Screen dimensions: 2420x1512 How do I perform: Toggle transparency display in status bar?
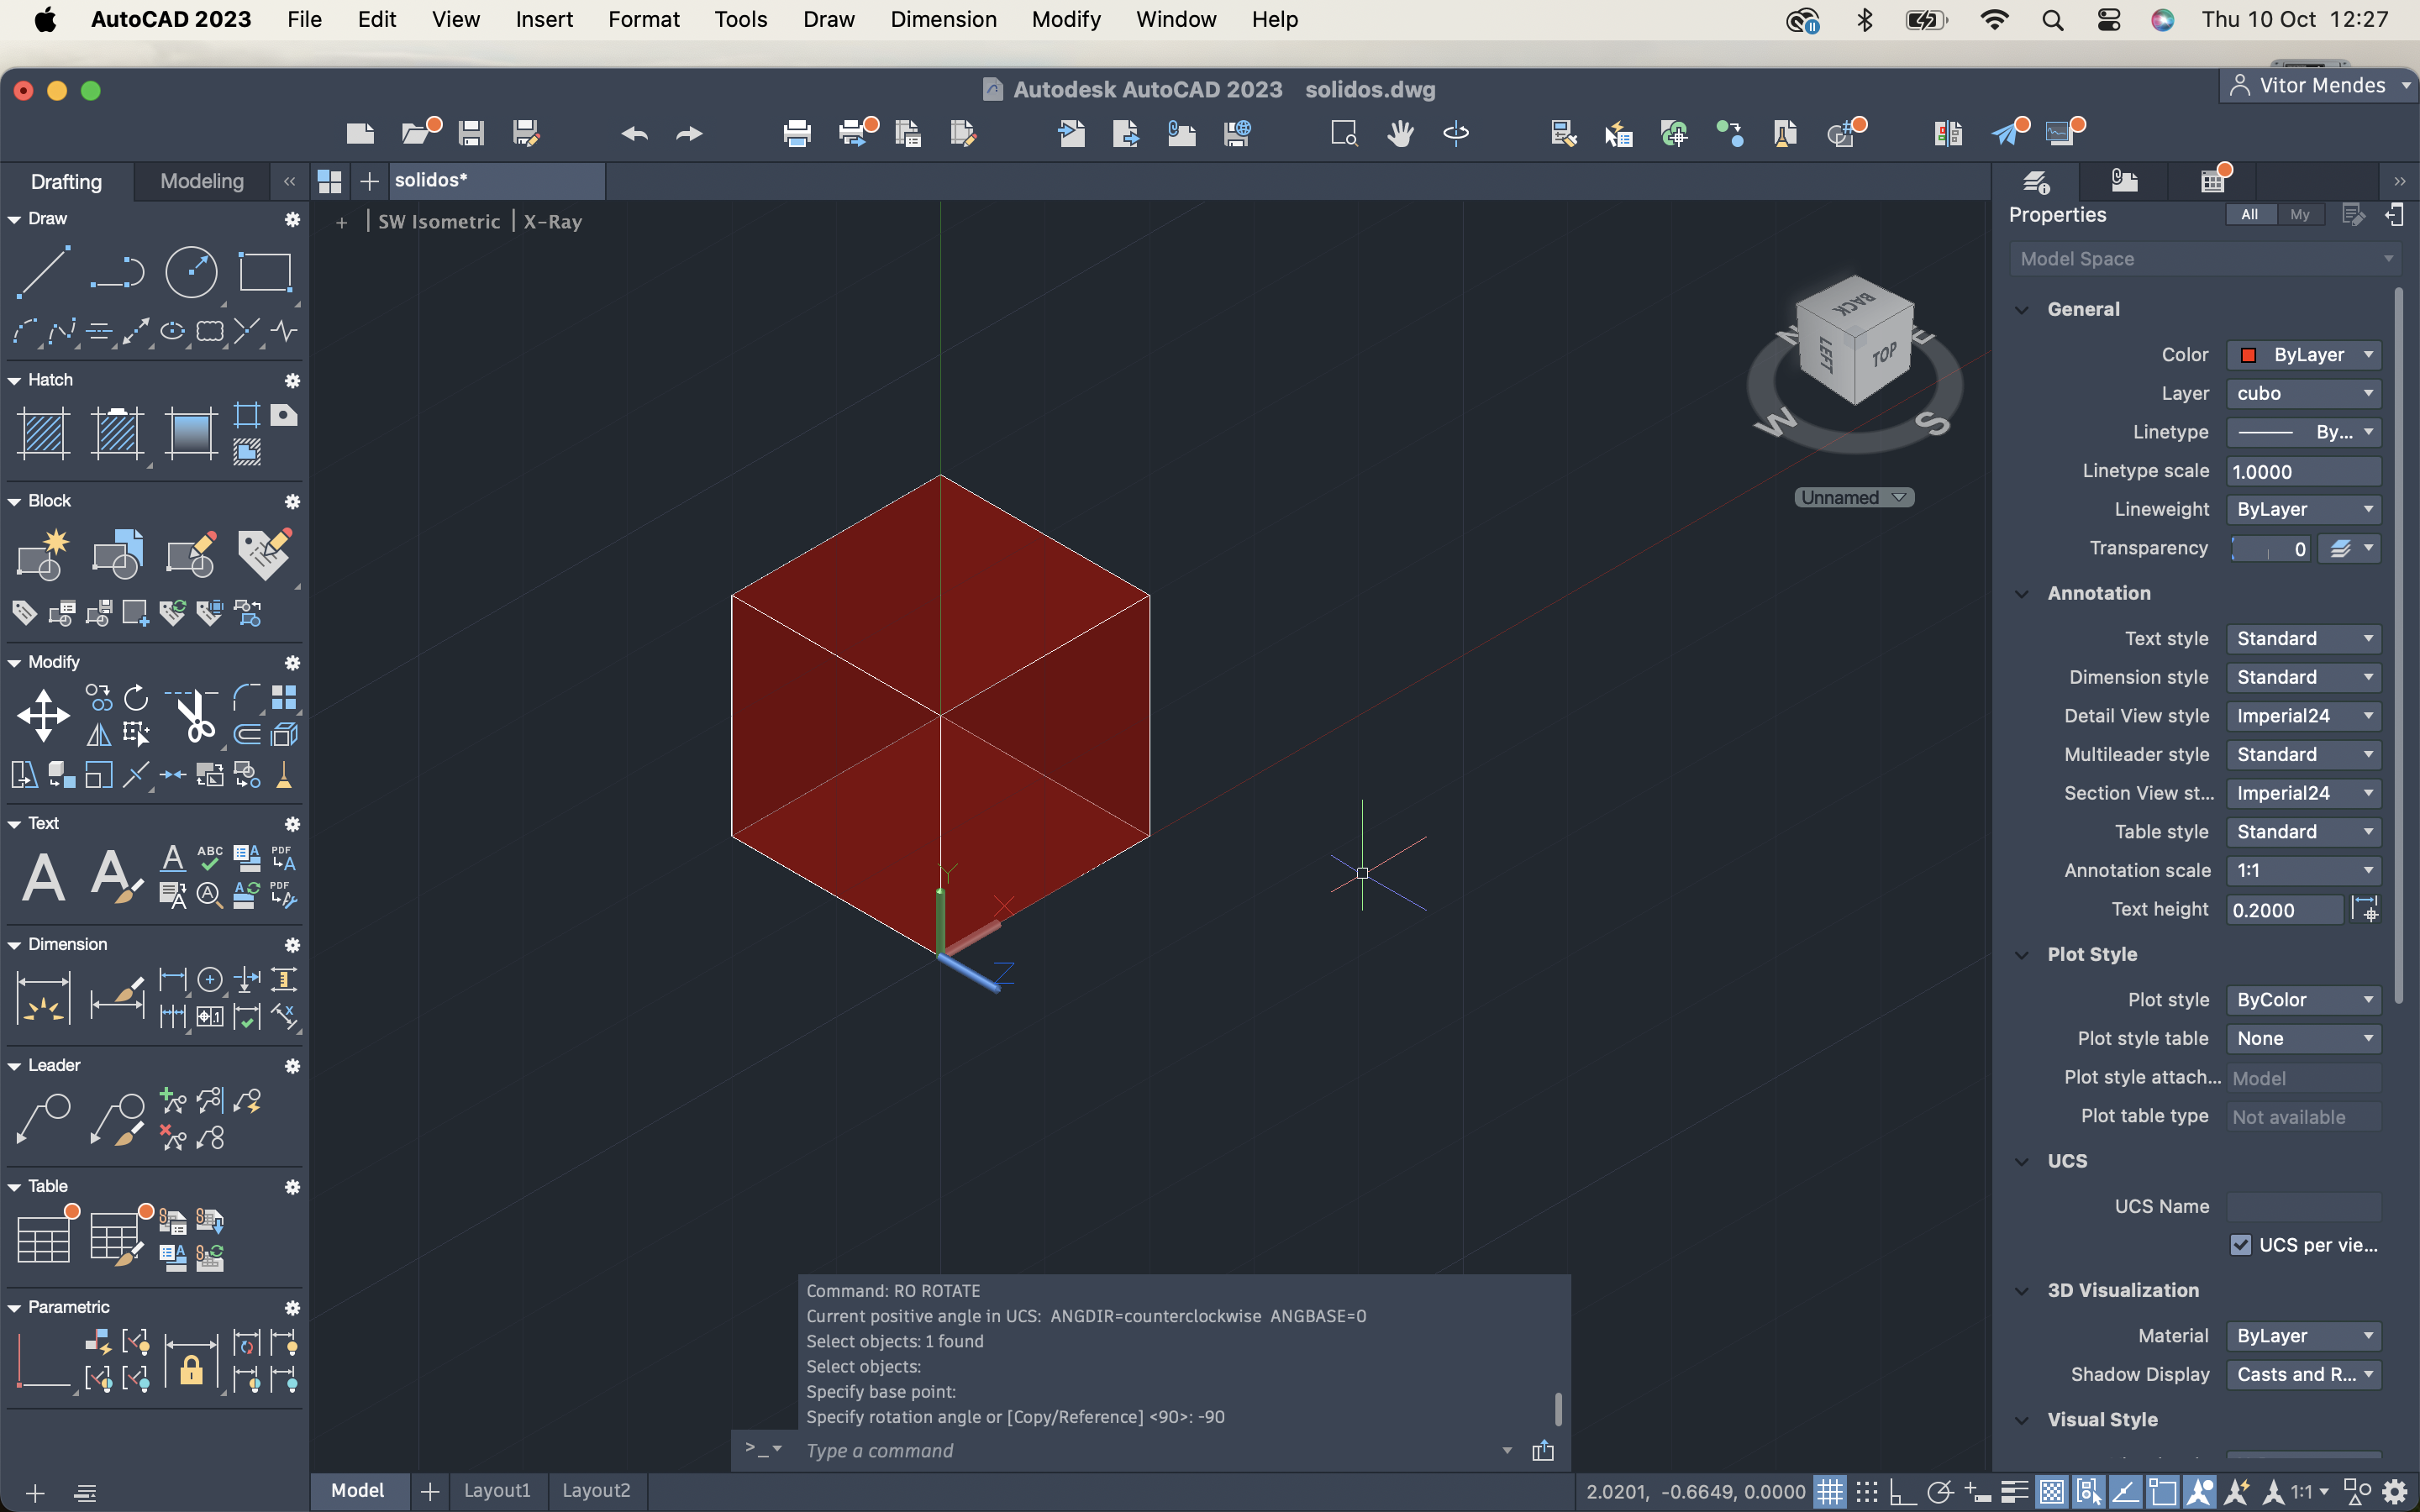point(2051,1492)
